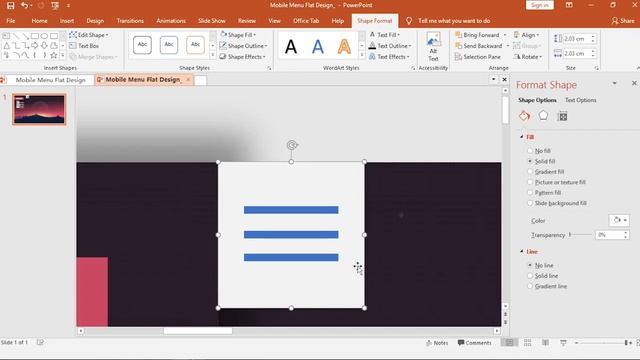Click the Transparency percent field
The image size is (640, 360).
[x=609, y=235]
